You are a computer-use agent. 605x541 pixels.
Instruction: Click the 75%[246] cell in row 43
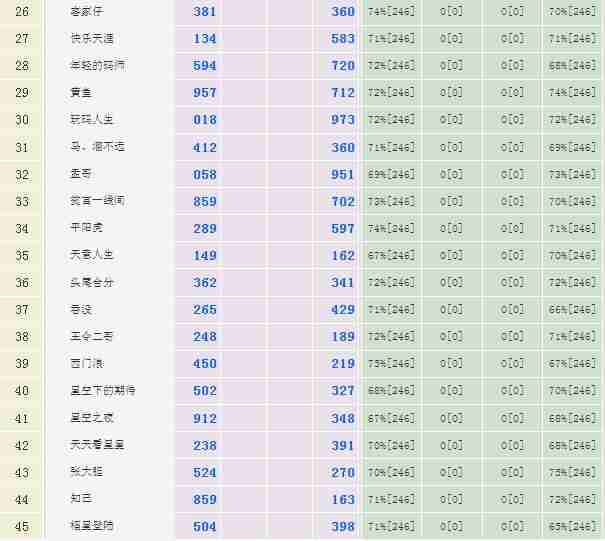coord(573,472)
